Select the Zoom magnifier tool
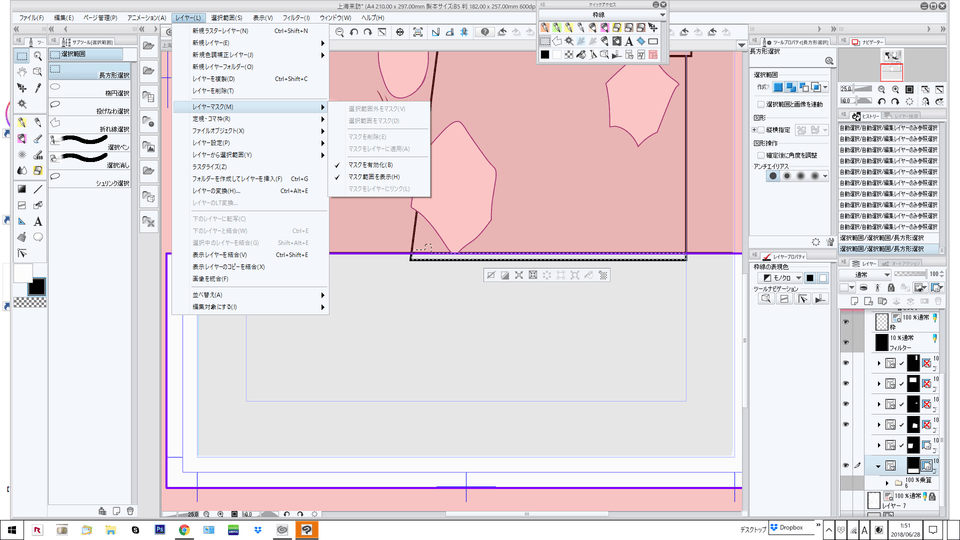 pyautogui.click(x=38, y=56)
